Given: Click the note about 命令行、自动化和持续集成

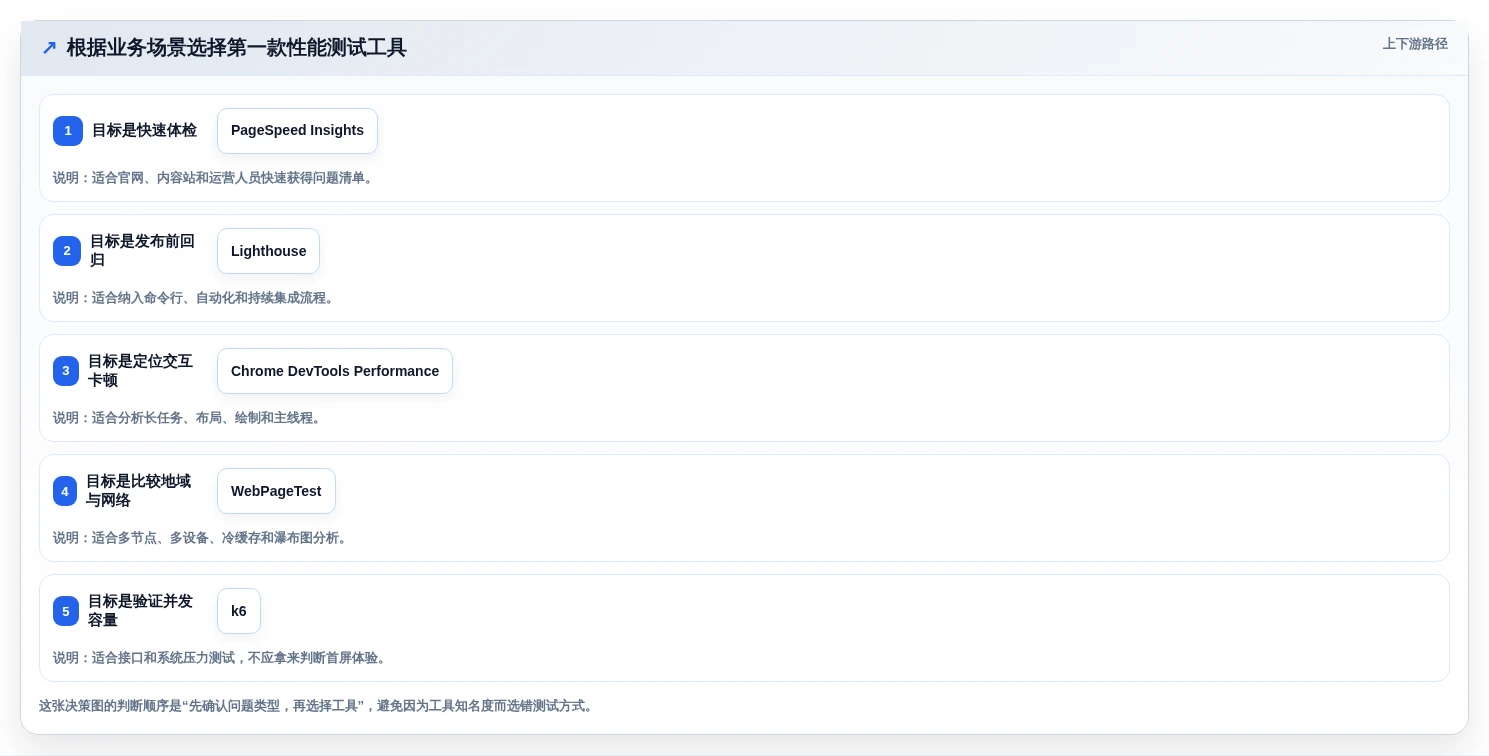Looking at the screenshot, I should (x=195, y=298).
